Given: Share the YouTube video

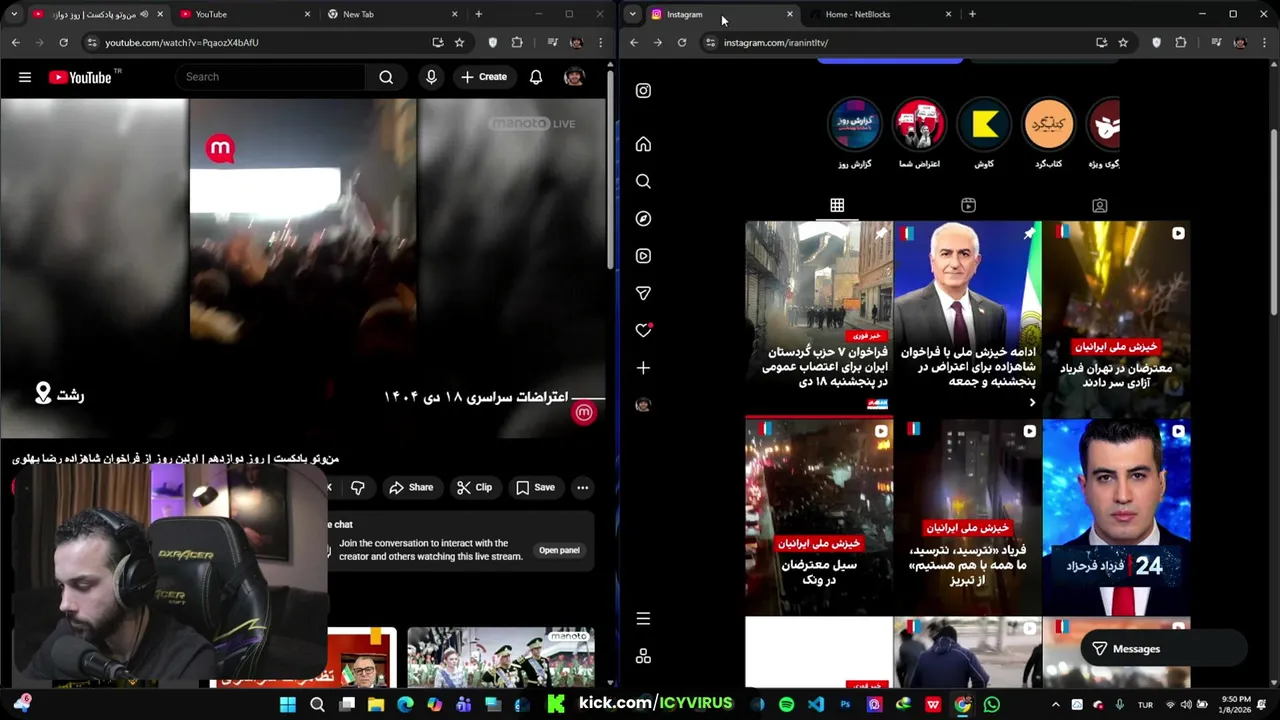Looking at the screenshot, I should coord(411,487).
